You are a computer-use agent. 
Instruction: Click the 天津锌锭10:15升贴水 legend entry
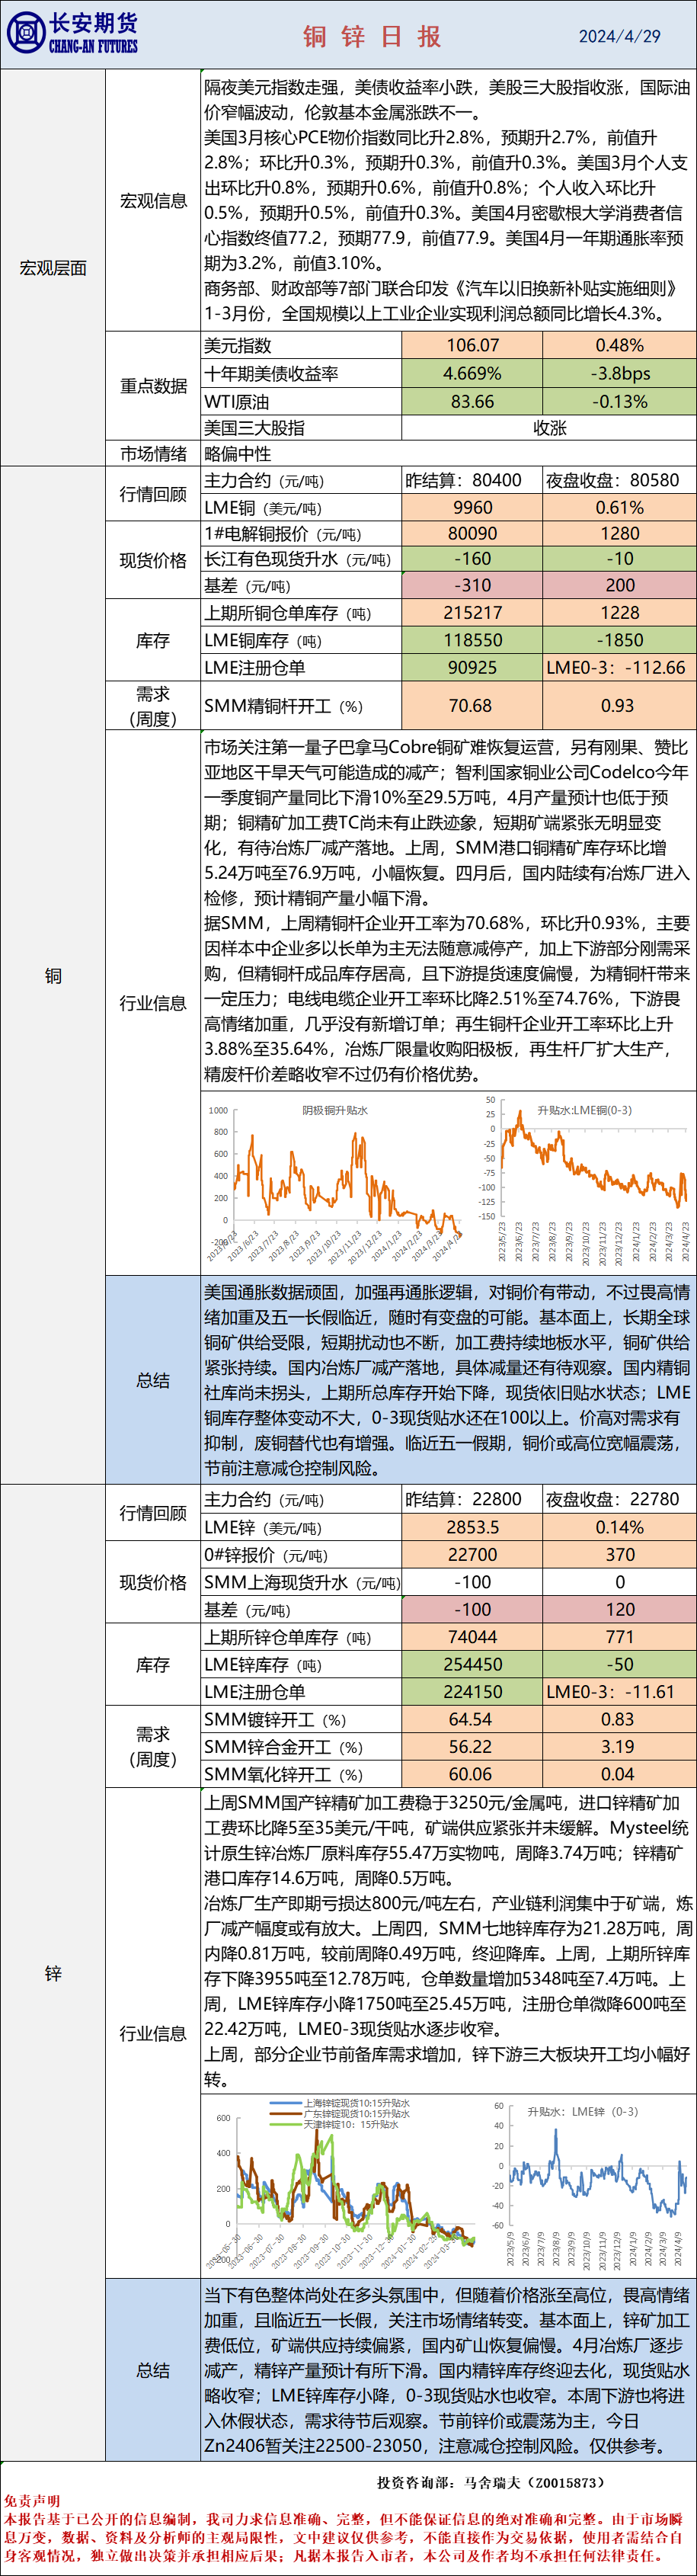pos(335,2124)
